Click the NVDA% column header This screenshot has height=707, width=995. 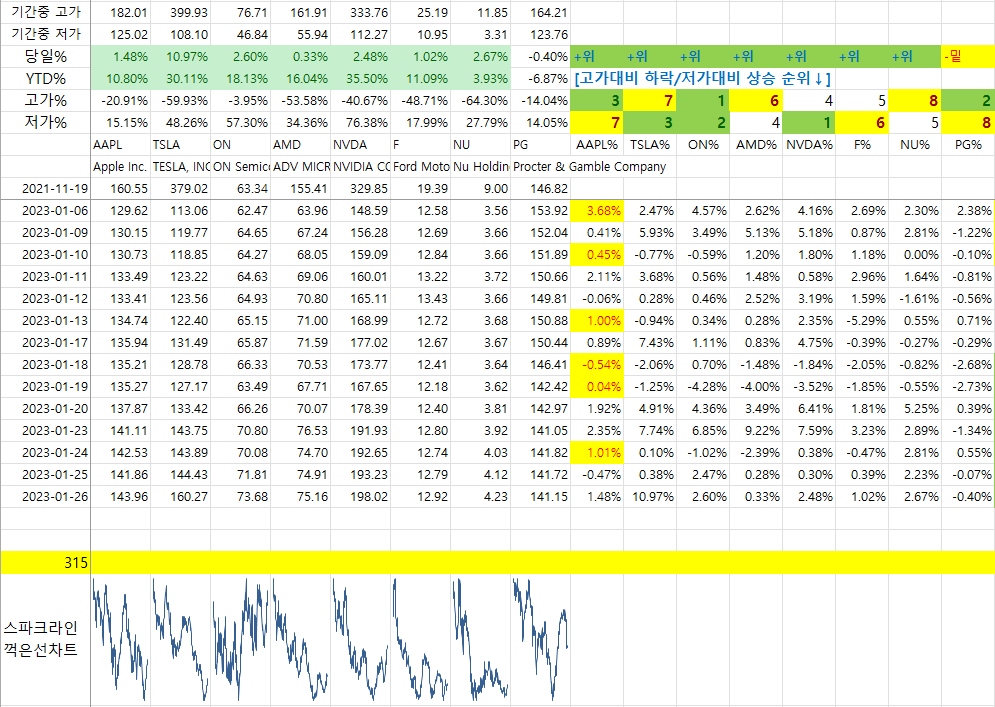(x=806, y=145)
